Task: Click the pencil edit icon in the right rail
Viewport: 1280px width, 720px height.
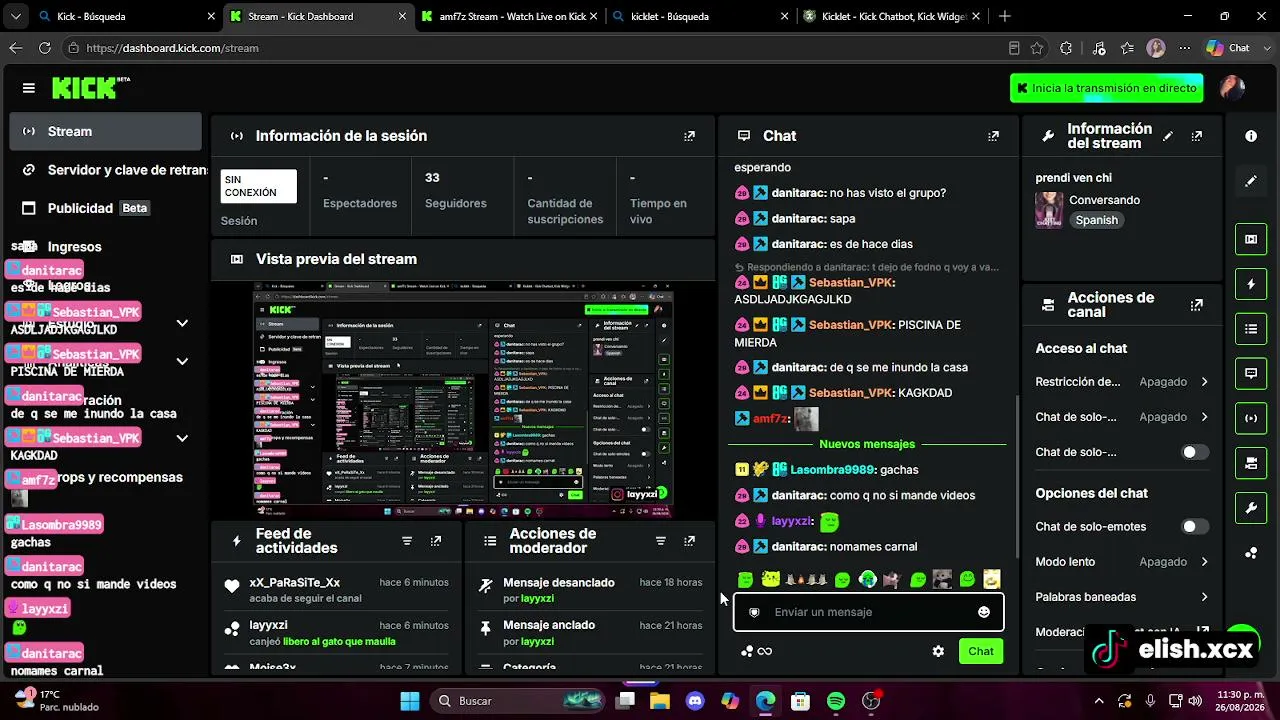Action: click(1251, 181)
